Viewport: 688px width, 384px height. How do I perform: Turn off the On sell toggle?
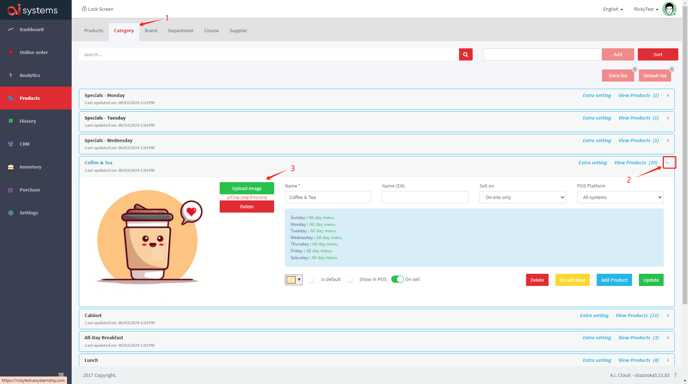(397, 279)
